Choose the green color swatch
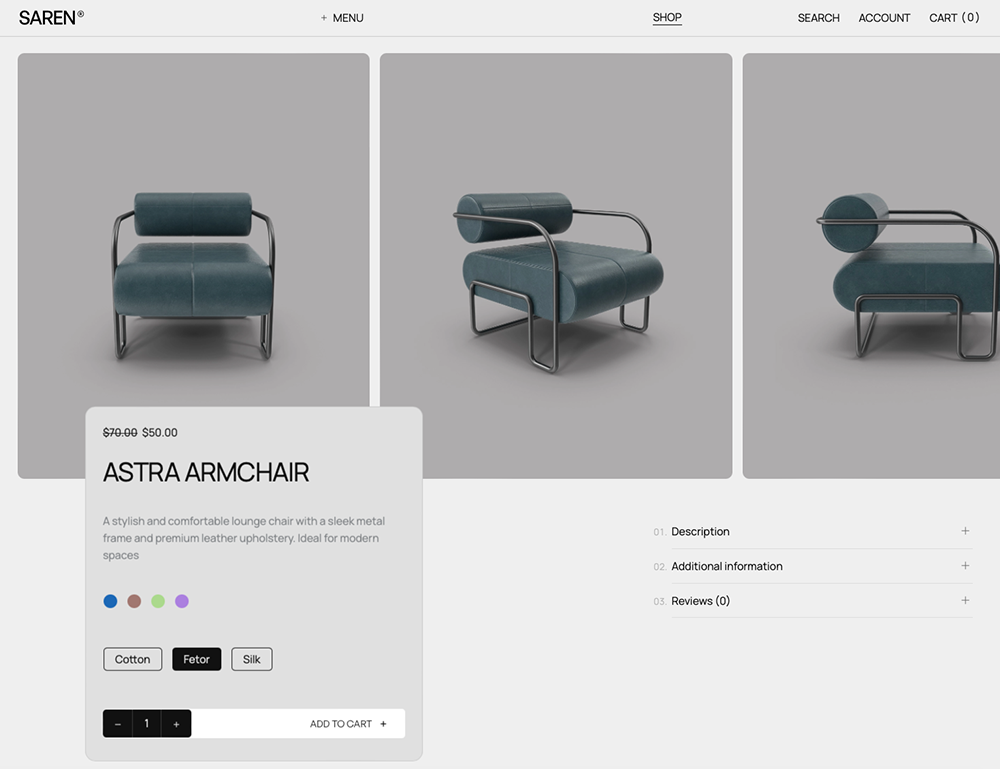The width and height of the screenshot is (1000, 769). click(x=158, y=601)
